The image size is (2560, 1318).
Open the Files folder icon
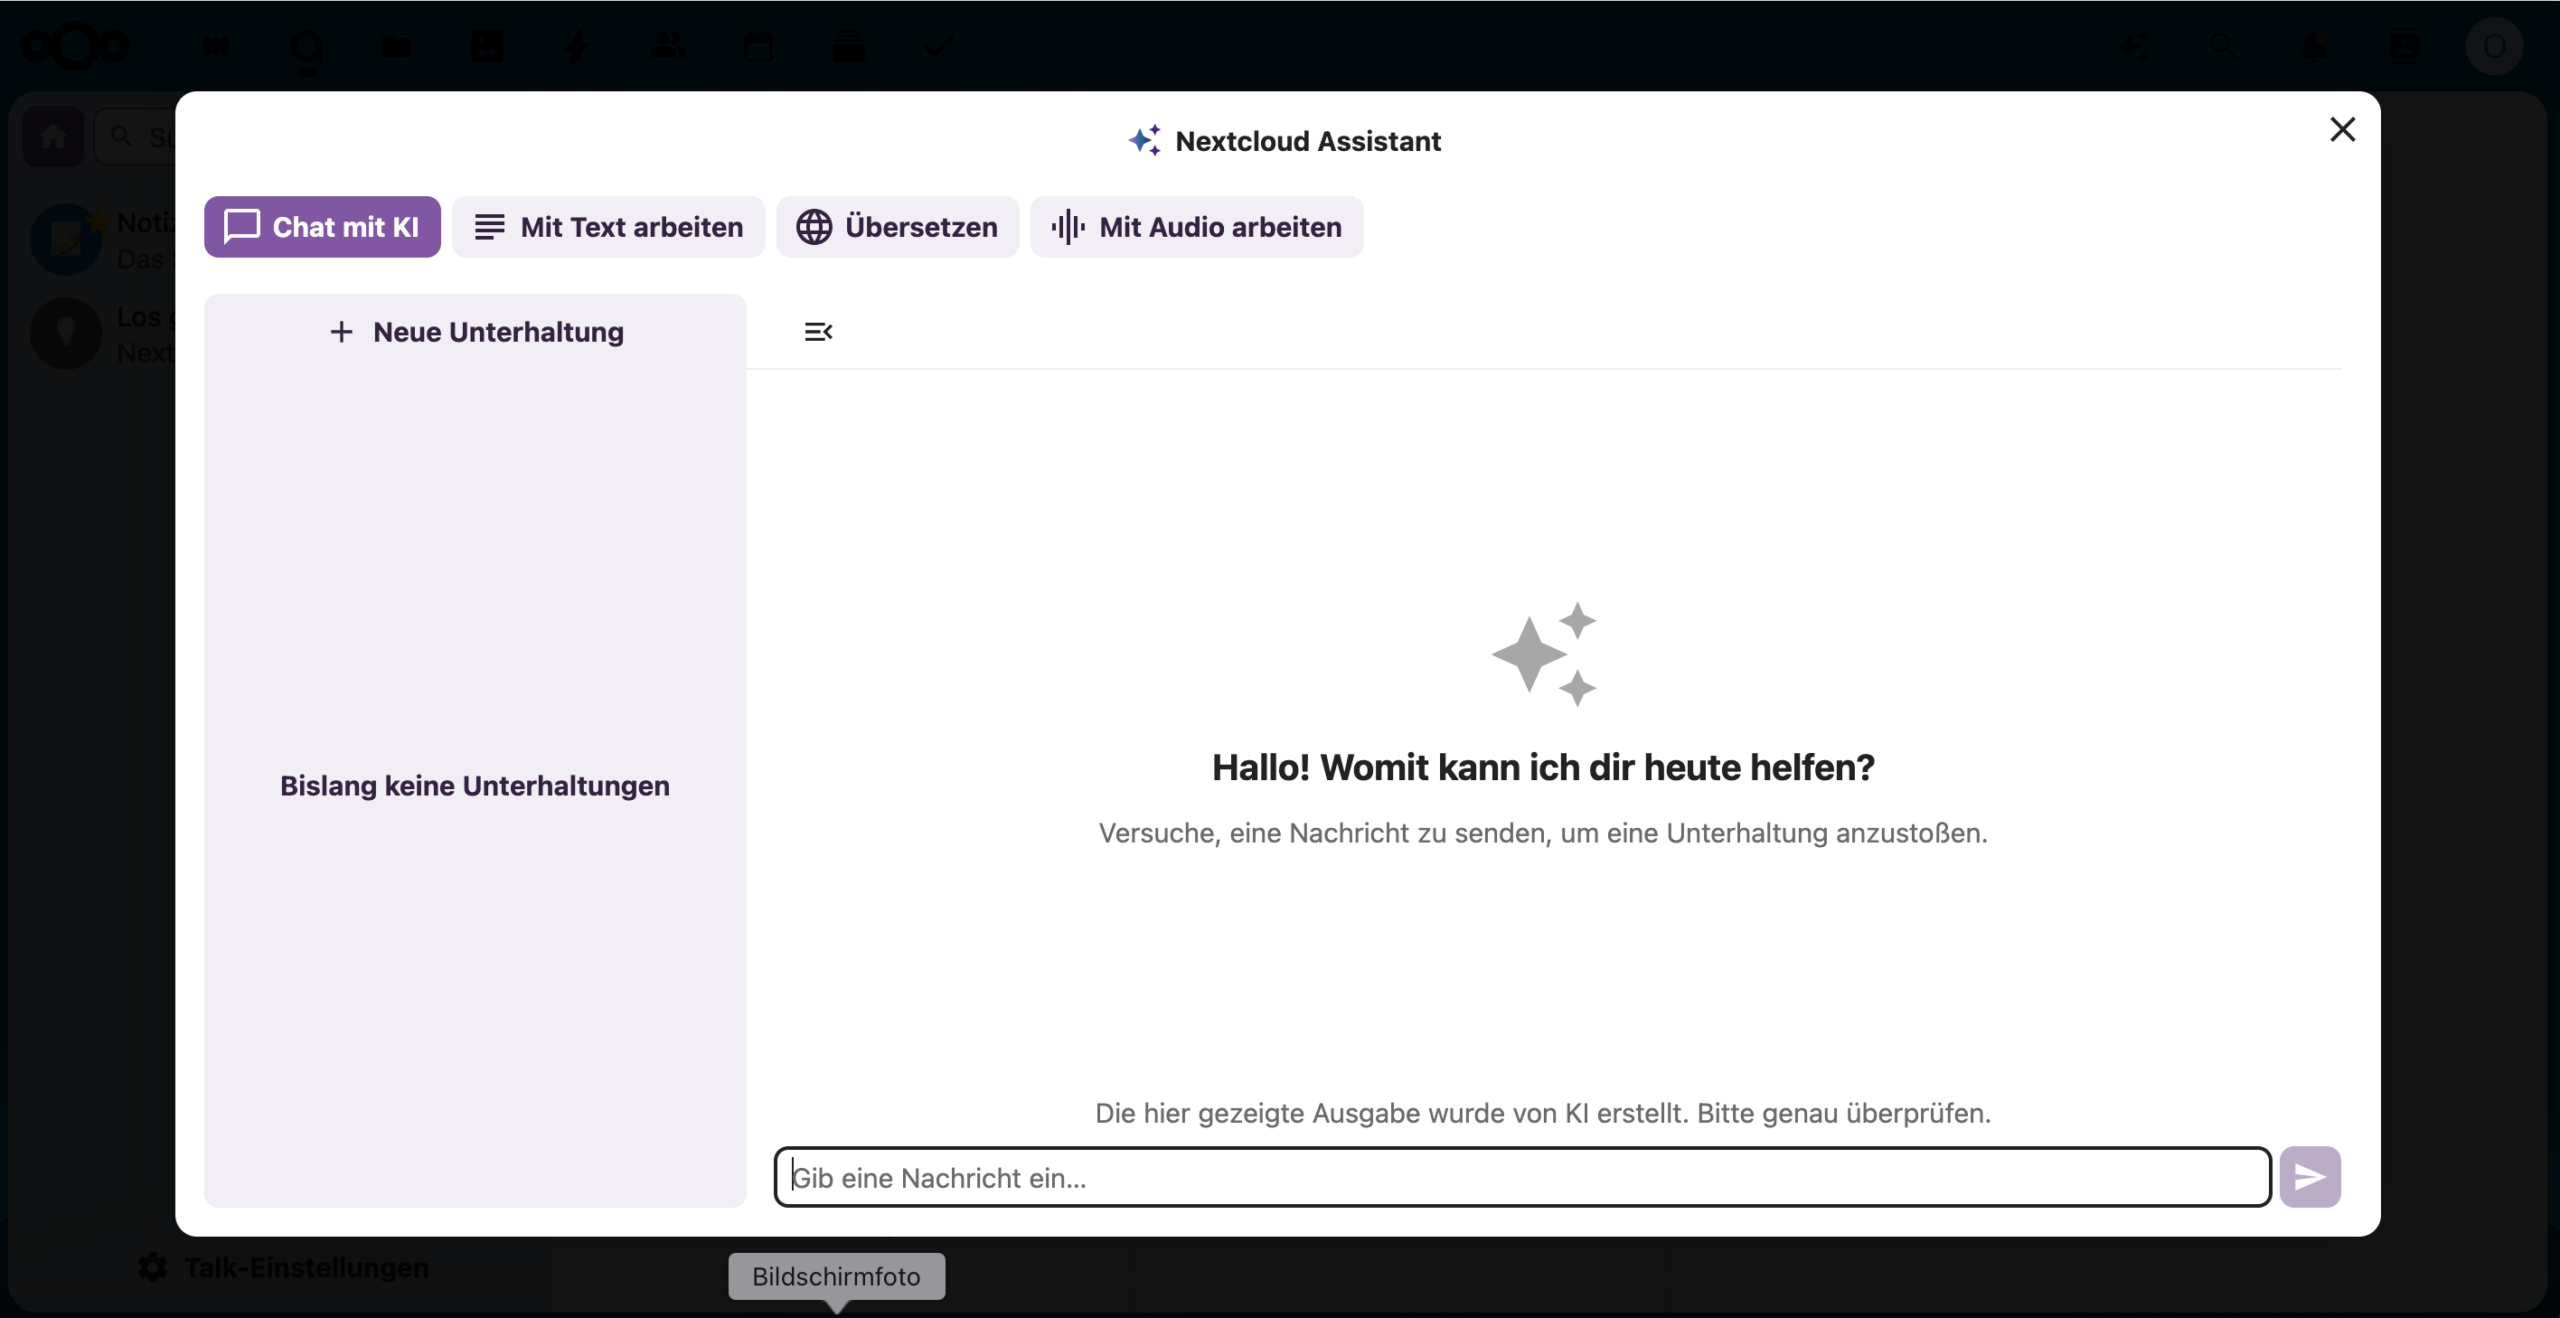[397, 47]
